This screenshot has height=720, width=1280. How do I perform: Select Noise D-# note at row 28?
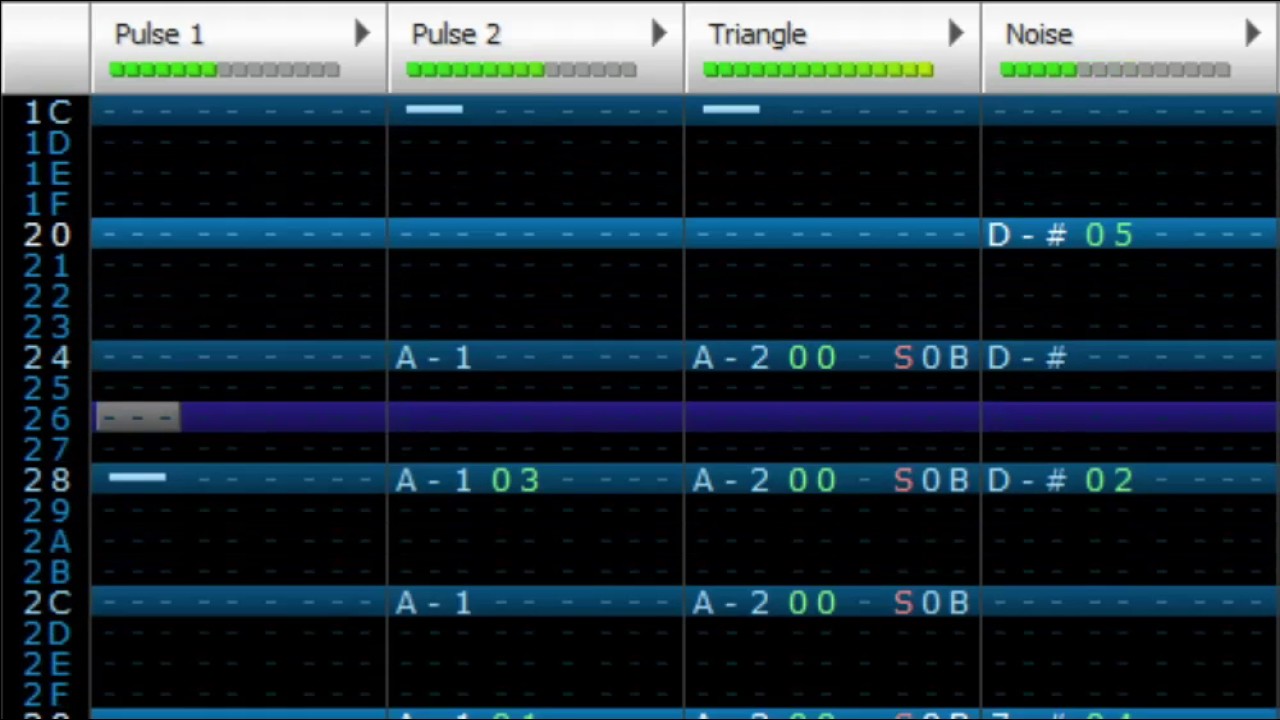(x=1027, y=481)
